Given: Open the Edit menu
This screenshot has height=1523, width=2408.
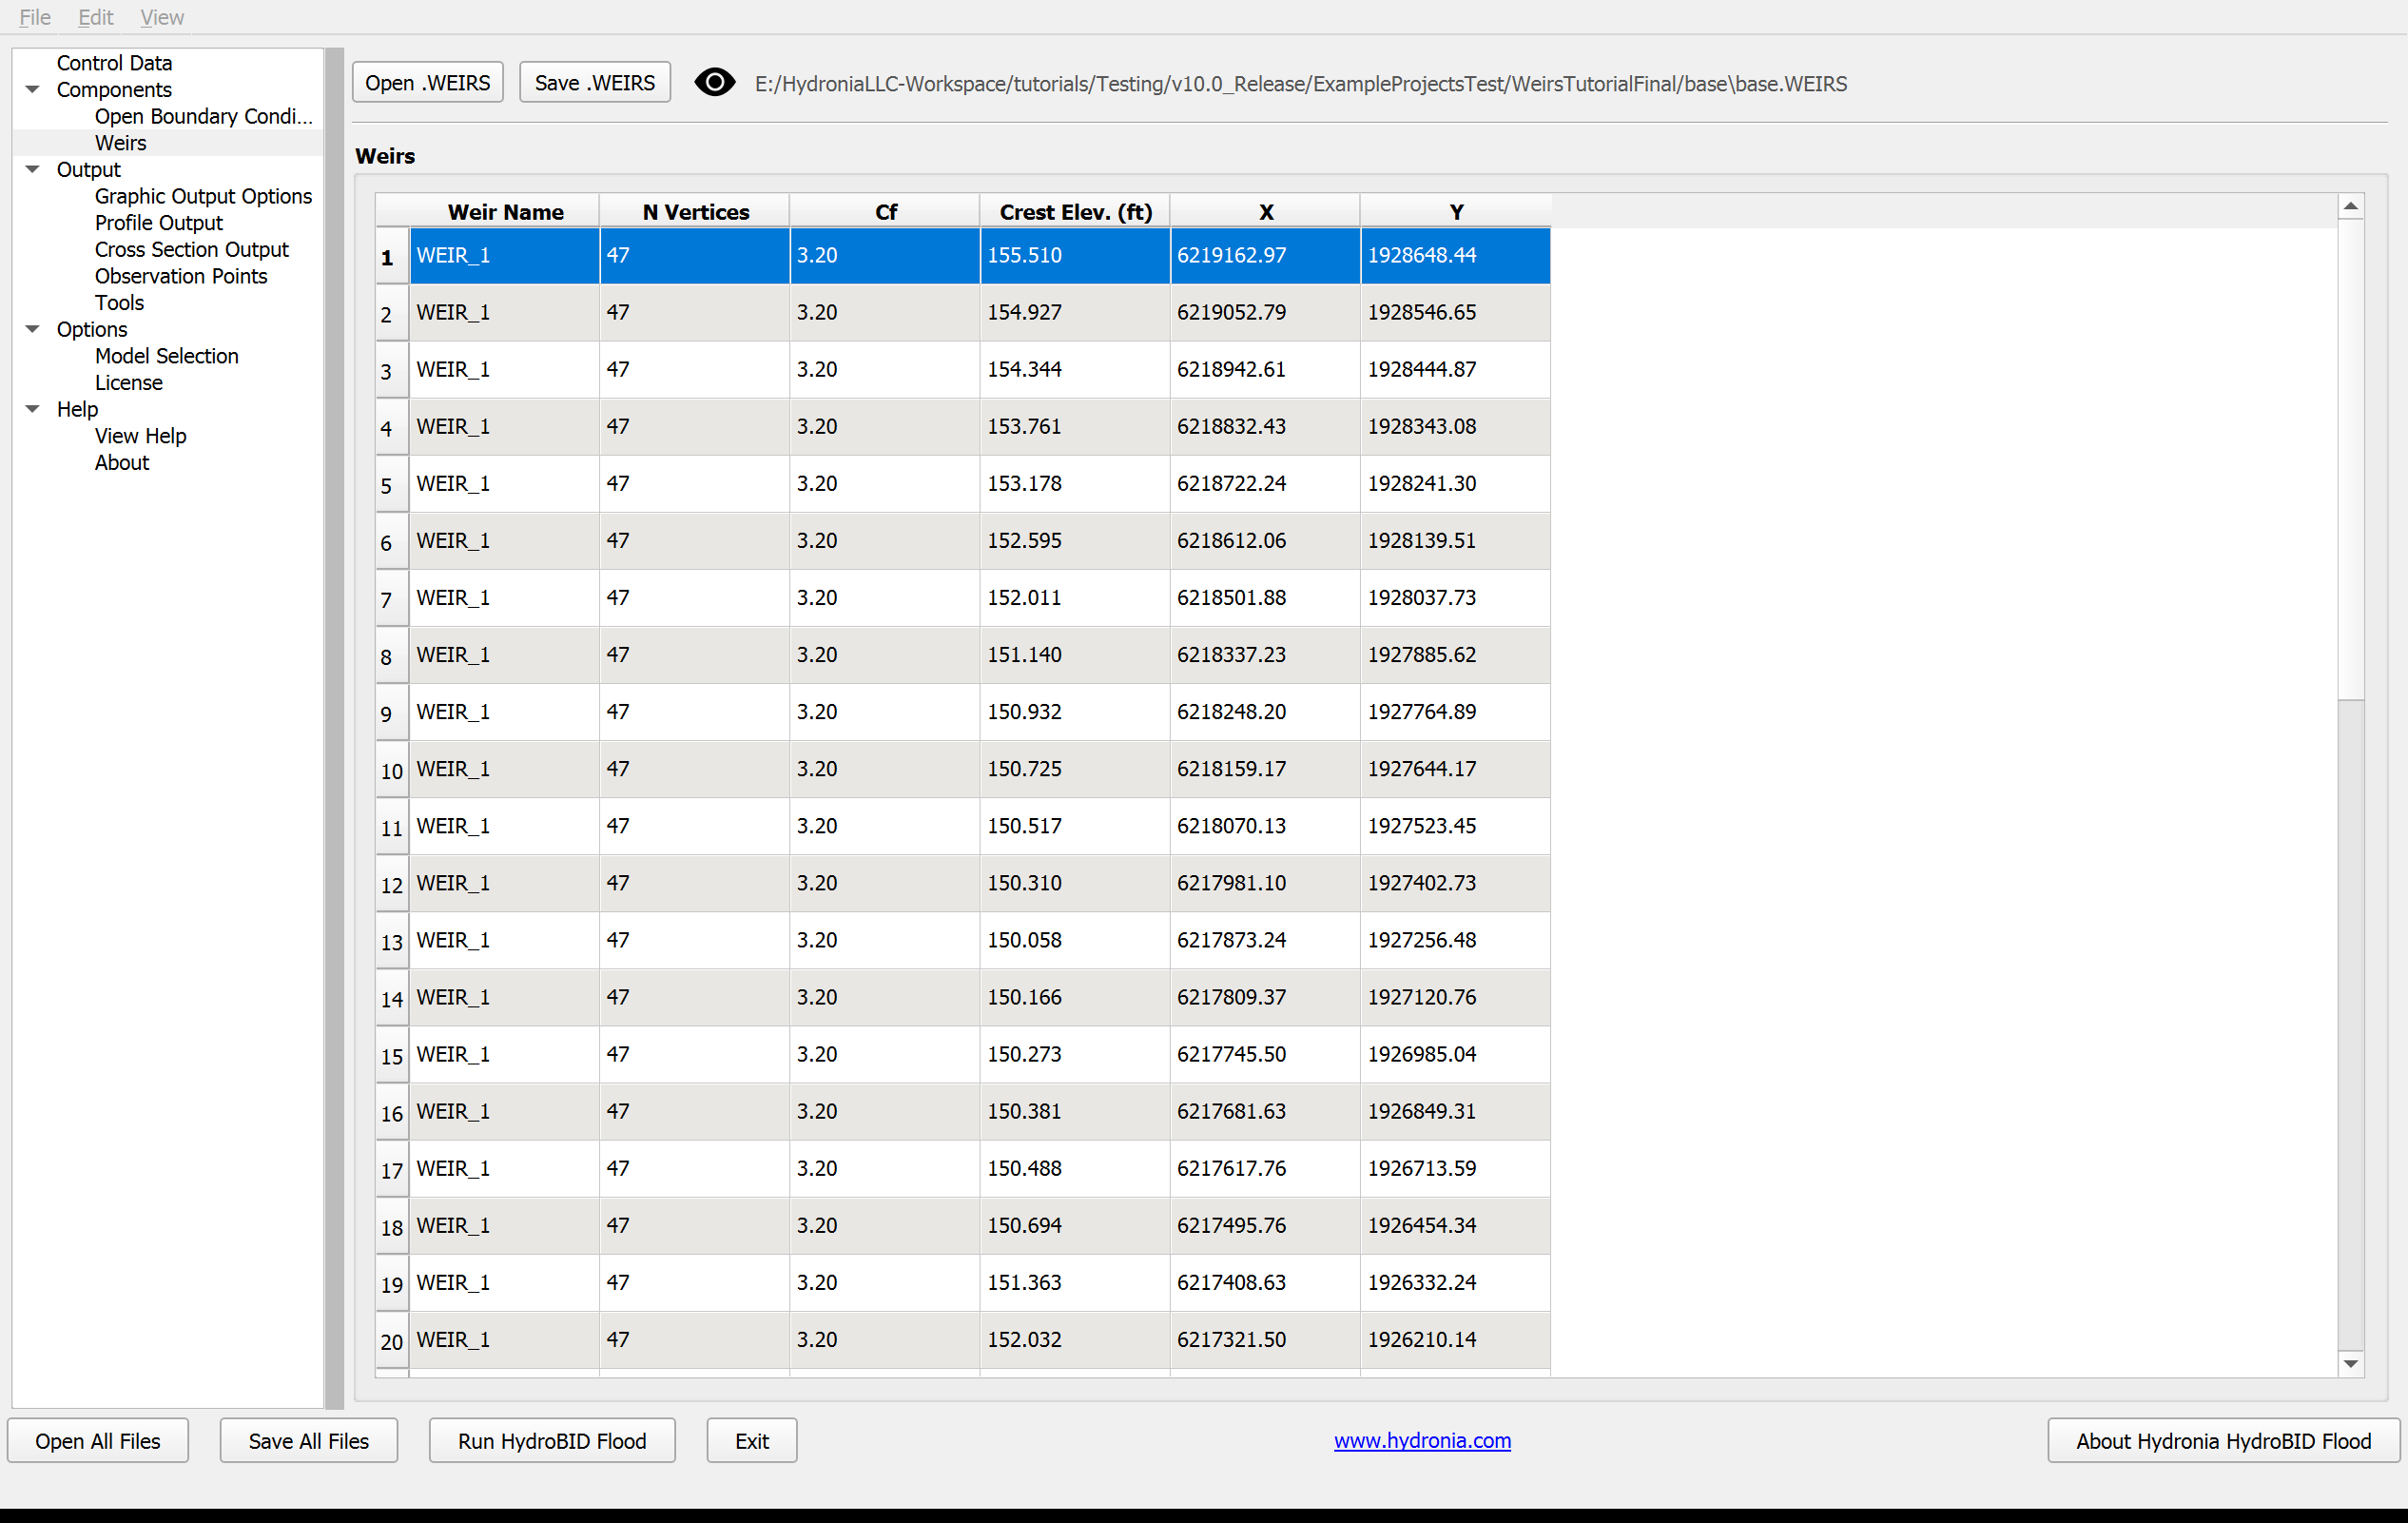Looking at the screenshot, I should click(x=96, y=17).
